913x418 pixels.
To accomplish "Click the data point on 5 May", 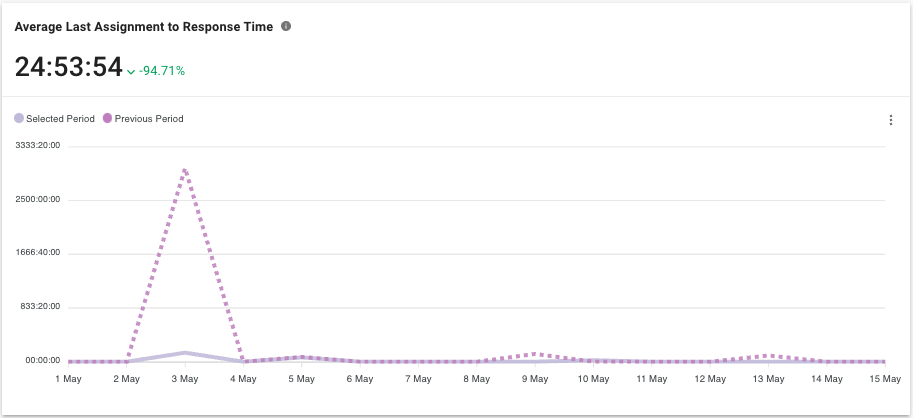I will tap(302, 357).
